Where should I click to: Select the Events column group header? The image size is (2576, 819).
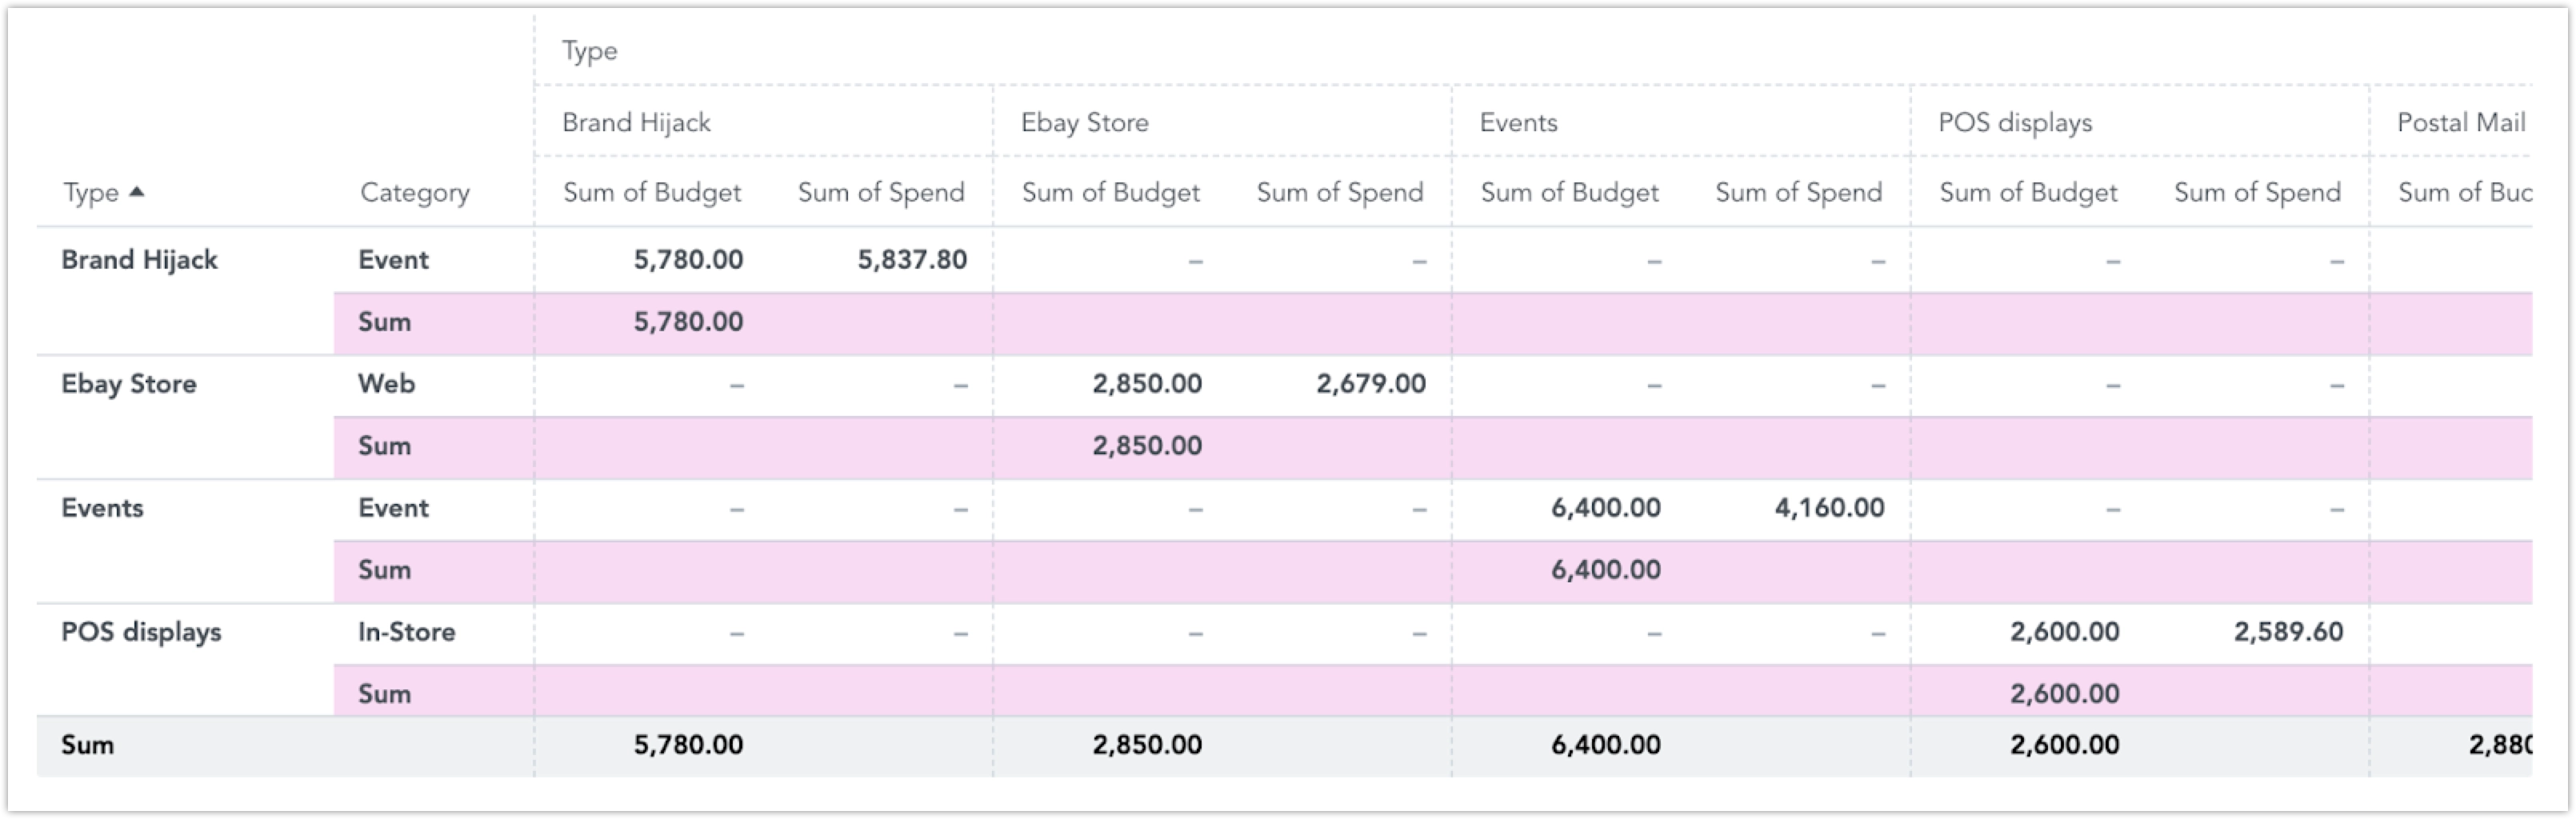tap(1518, 122)
